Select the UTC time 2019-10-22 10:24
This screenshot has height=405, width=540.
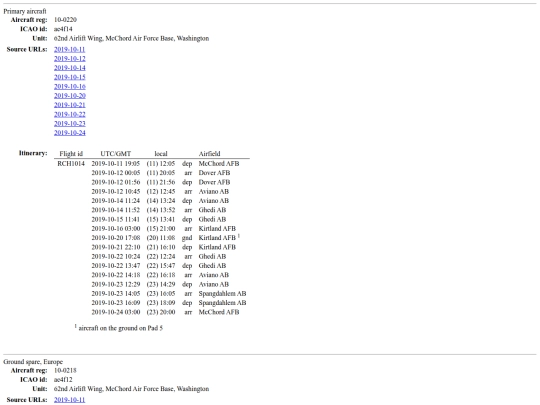click(x=116, y=257)
